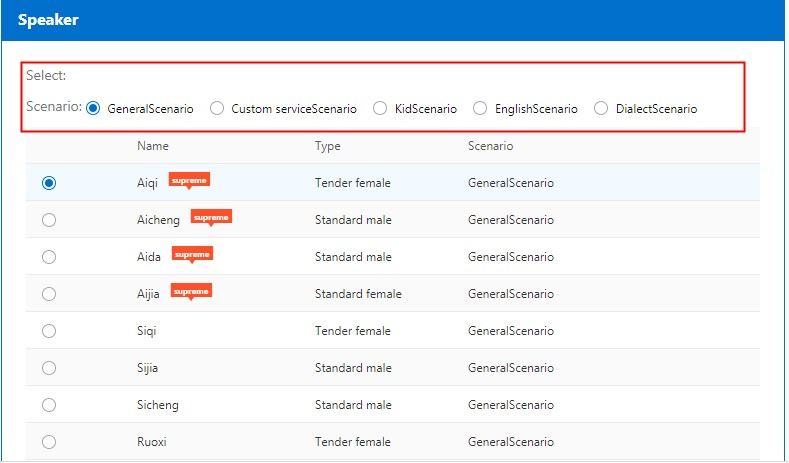Click the supreme badge next to Aicheng

pos(211,218)
